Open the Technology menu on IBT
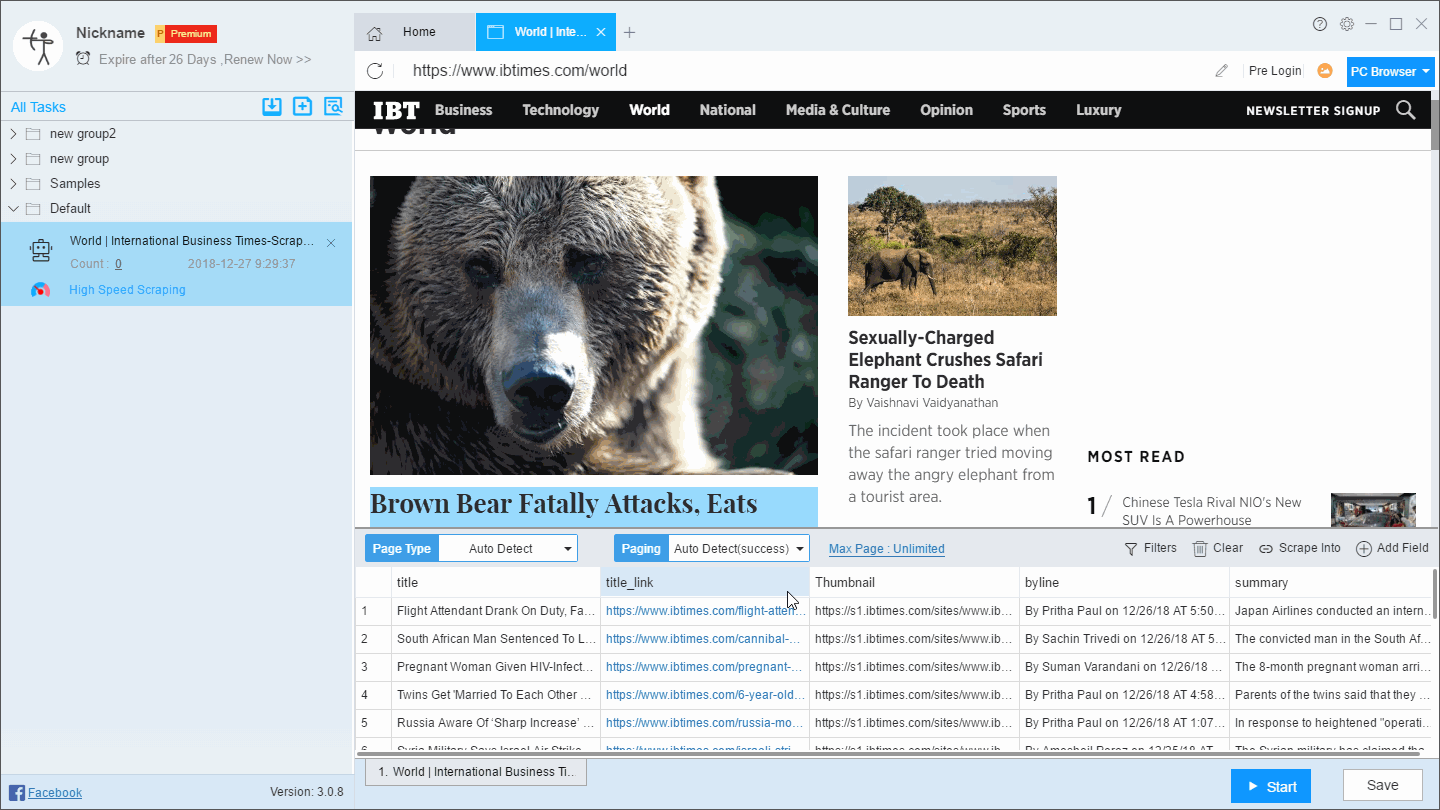This screenshot has height=810, width=1440. click(560, 110)
